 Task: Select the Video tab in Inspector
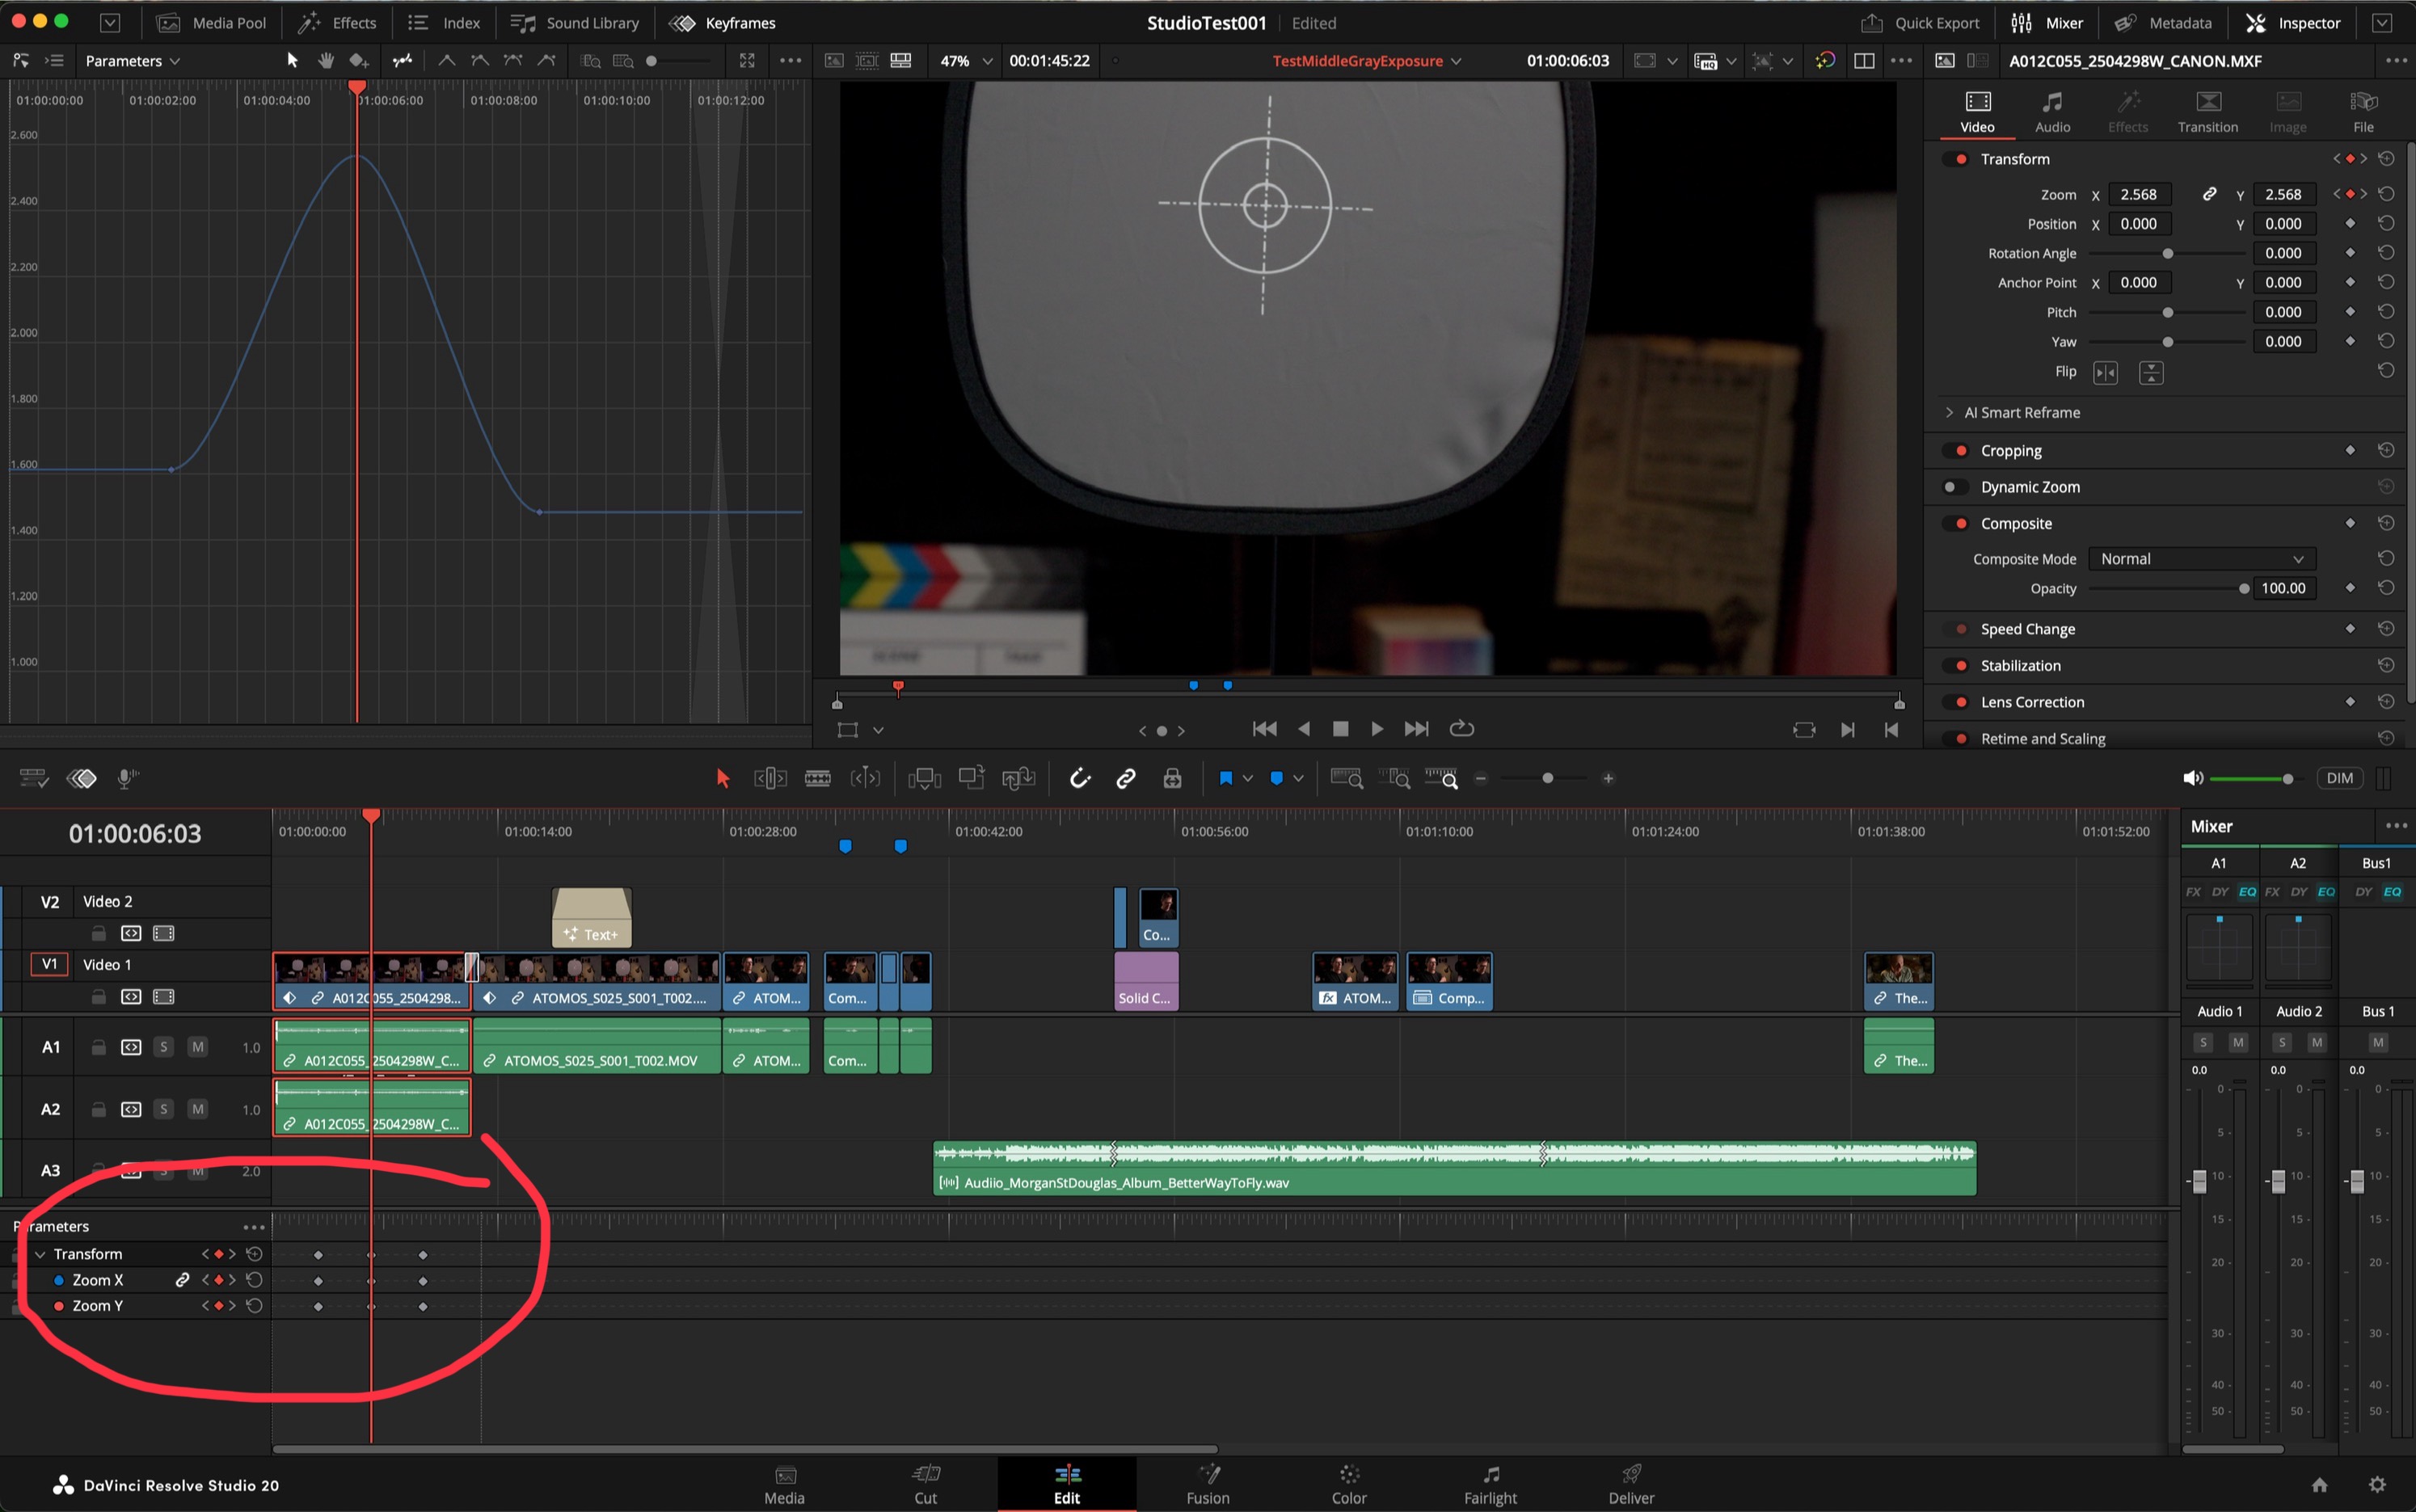[x=1977, y=111]
